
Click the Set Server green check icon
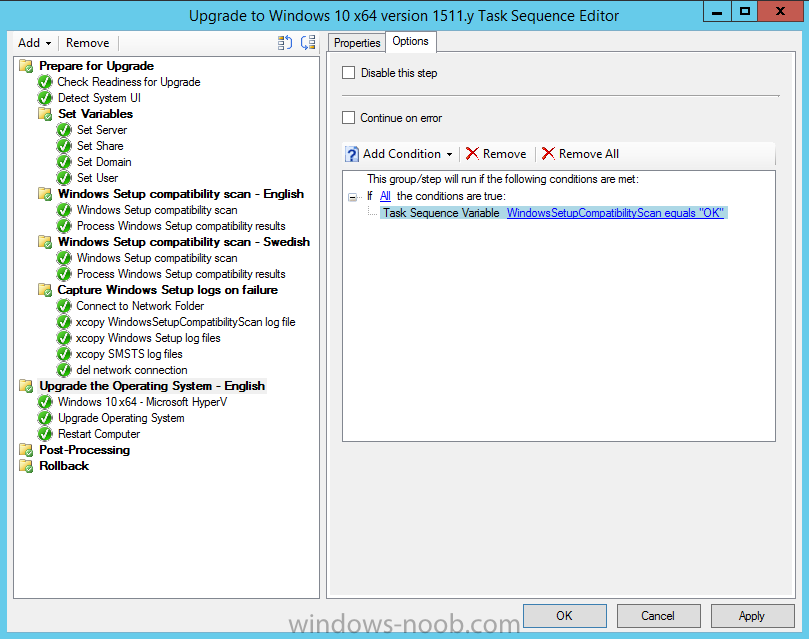(64, 130)
